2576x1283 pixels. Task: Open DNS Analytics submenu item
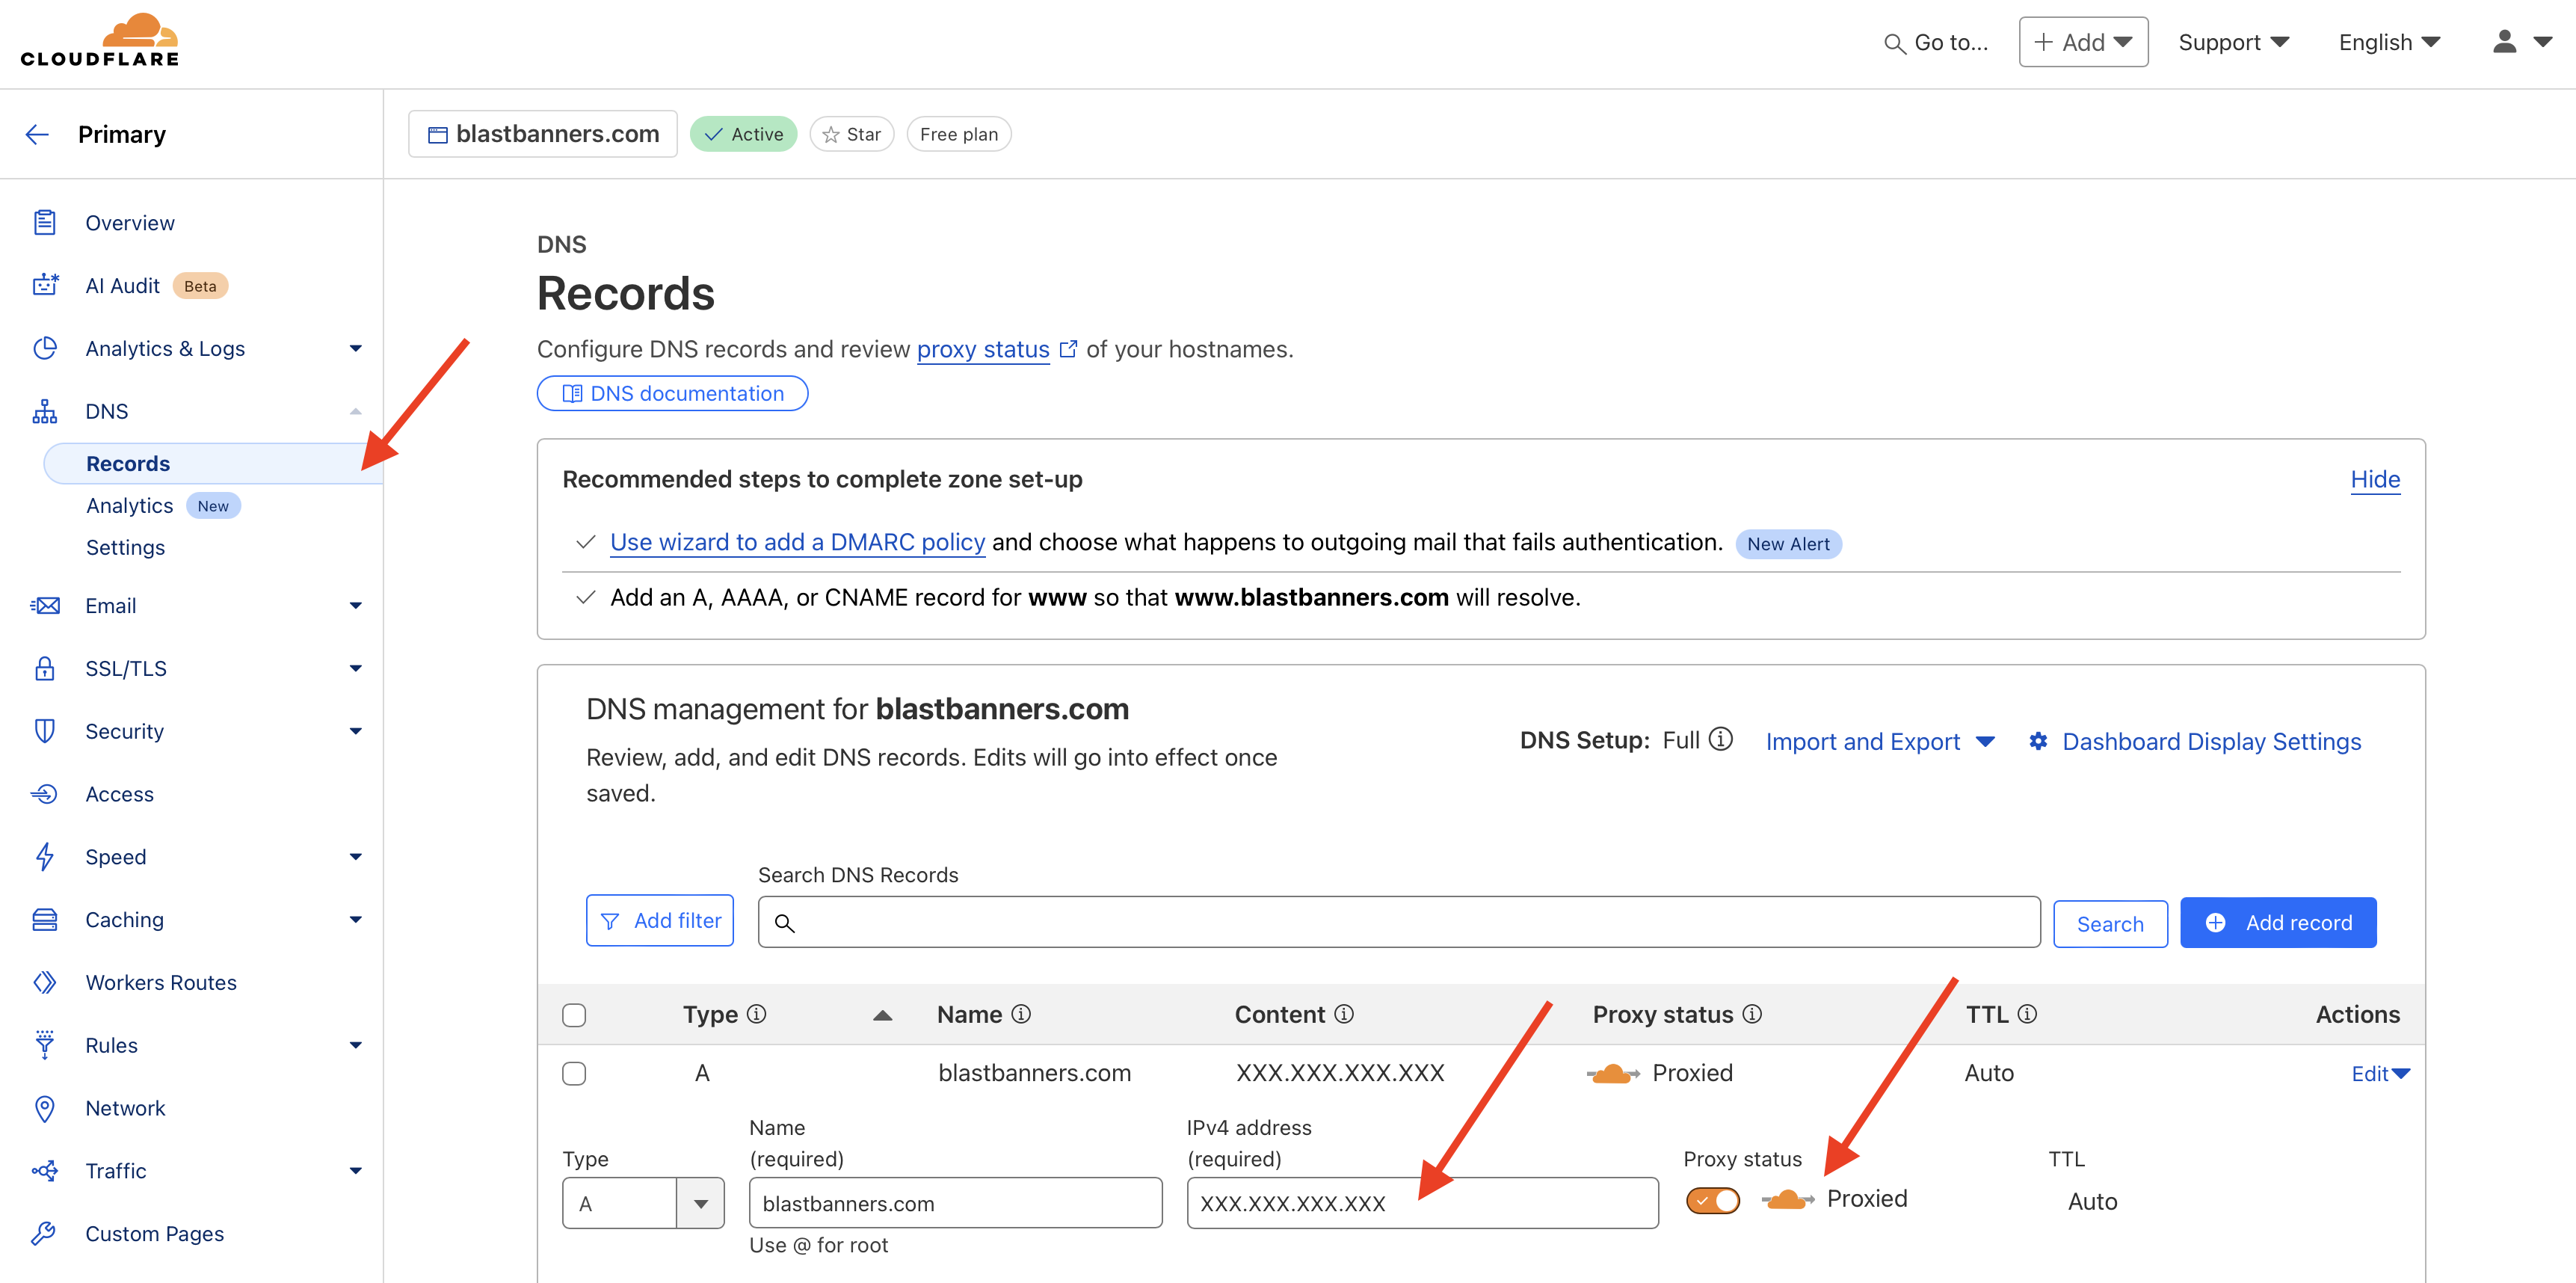coord(130,505)
